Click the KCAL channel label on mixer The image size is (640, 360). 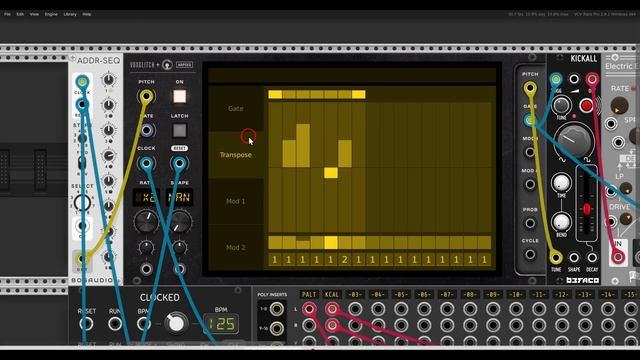(x=331, y=294)
